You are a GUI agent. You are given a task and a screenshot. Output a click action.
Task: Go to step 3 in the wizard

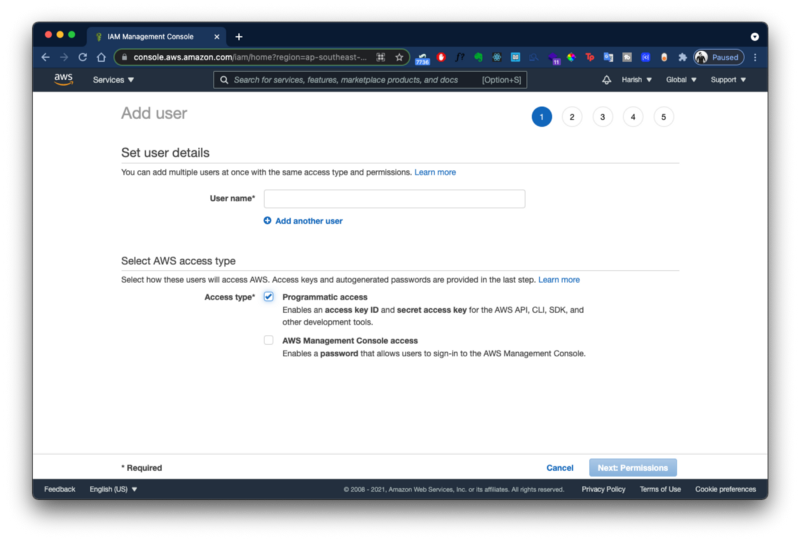point(603,117)
